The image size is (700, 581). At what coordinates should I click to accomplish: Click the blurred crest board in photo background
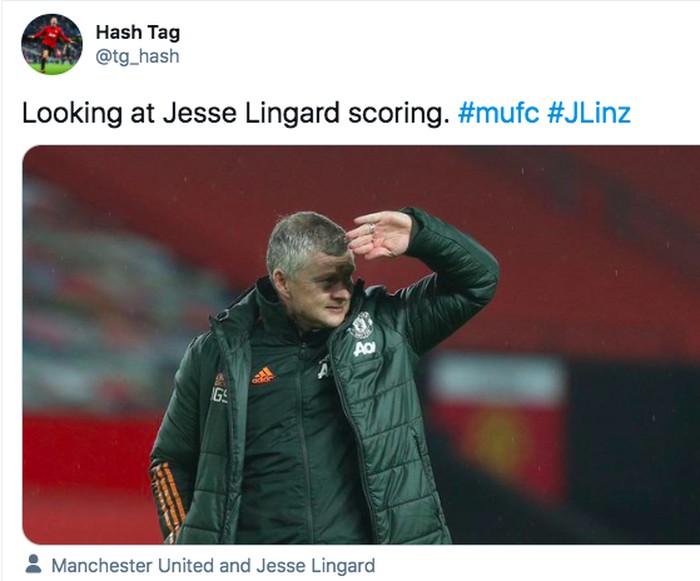(498, 424)
